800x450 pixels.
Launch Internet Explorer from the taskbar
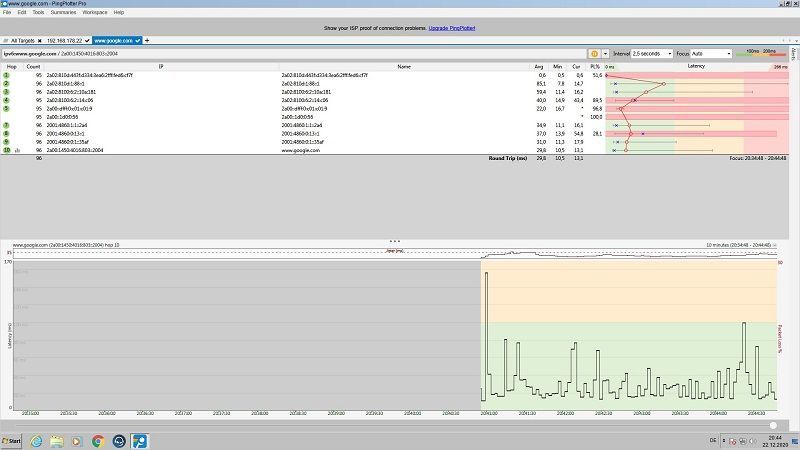pos(36,441)
